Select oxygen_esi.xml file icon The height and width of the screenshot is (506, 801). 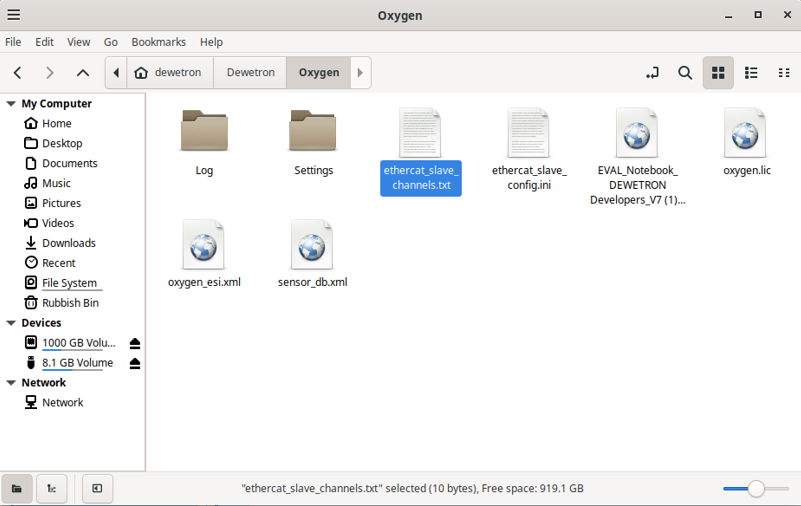coord(203,245)
